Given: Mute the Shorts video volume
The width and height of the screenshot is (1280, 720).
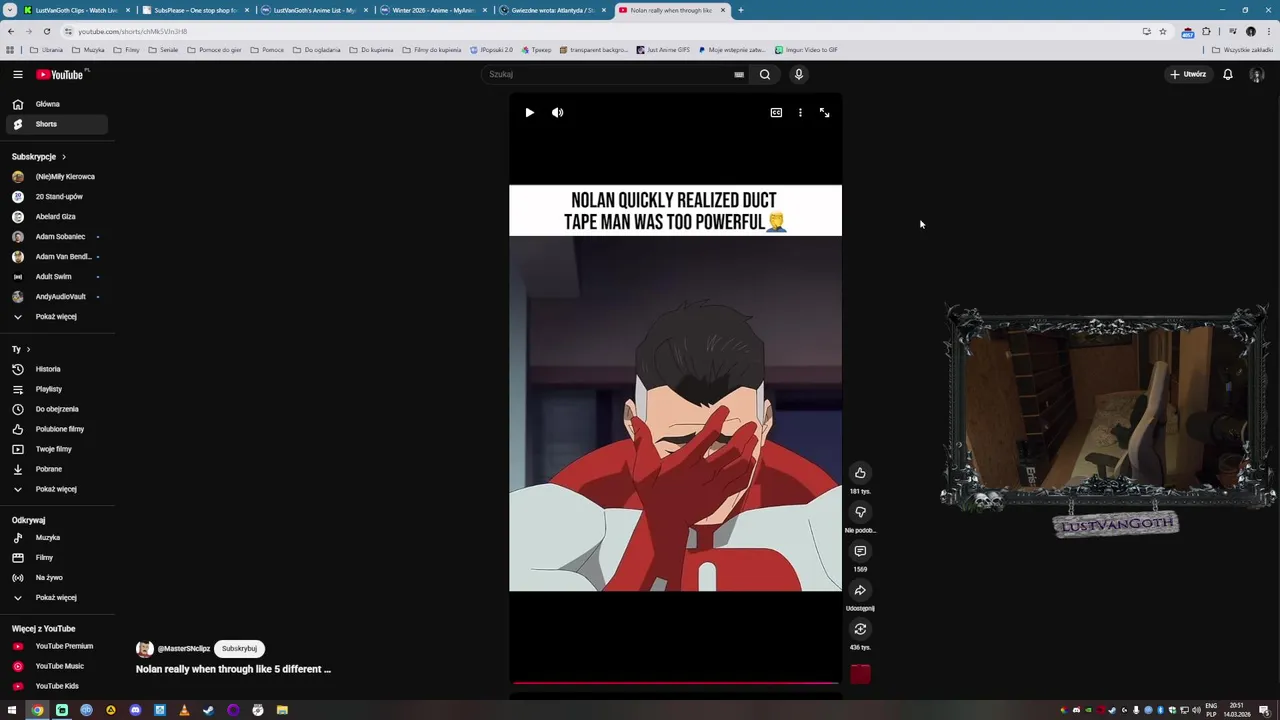Looking at the screenshot, I should (x=558, y=113).
